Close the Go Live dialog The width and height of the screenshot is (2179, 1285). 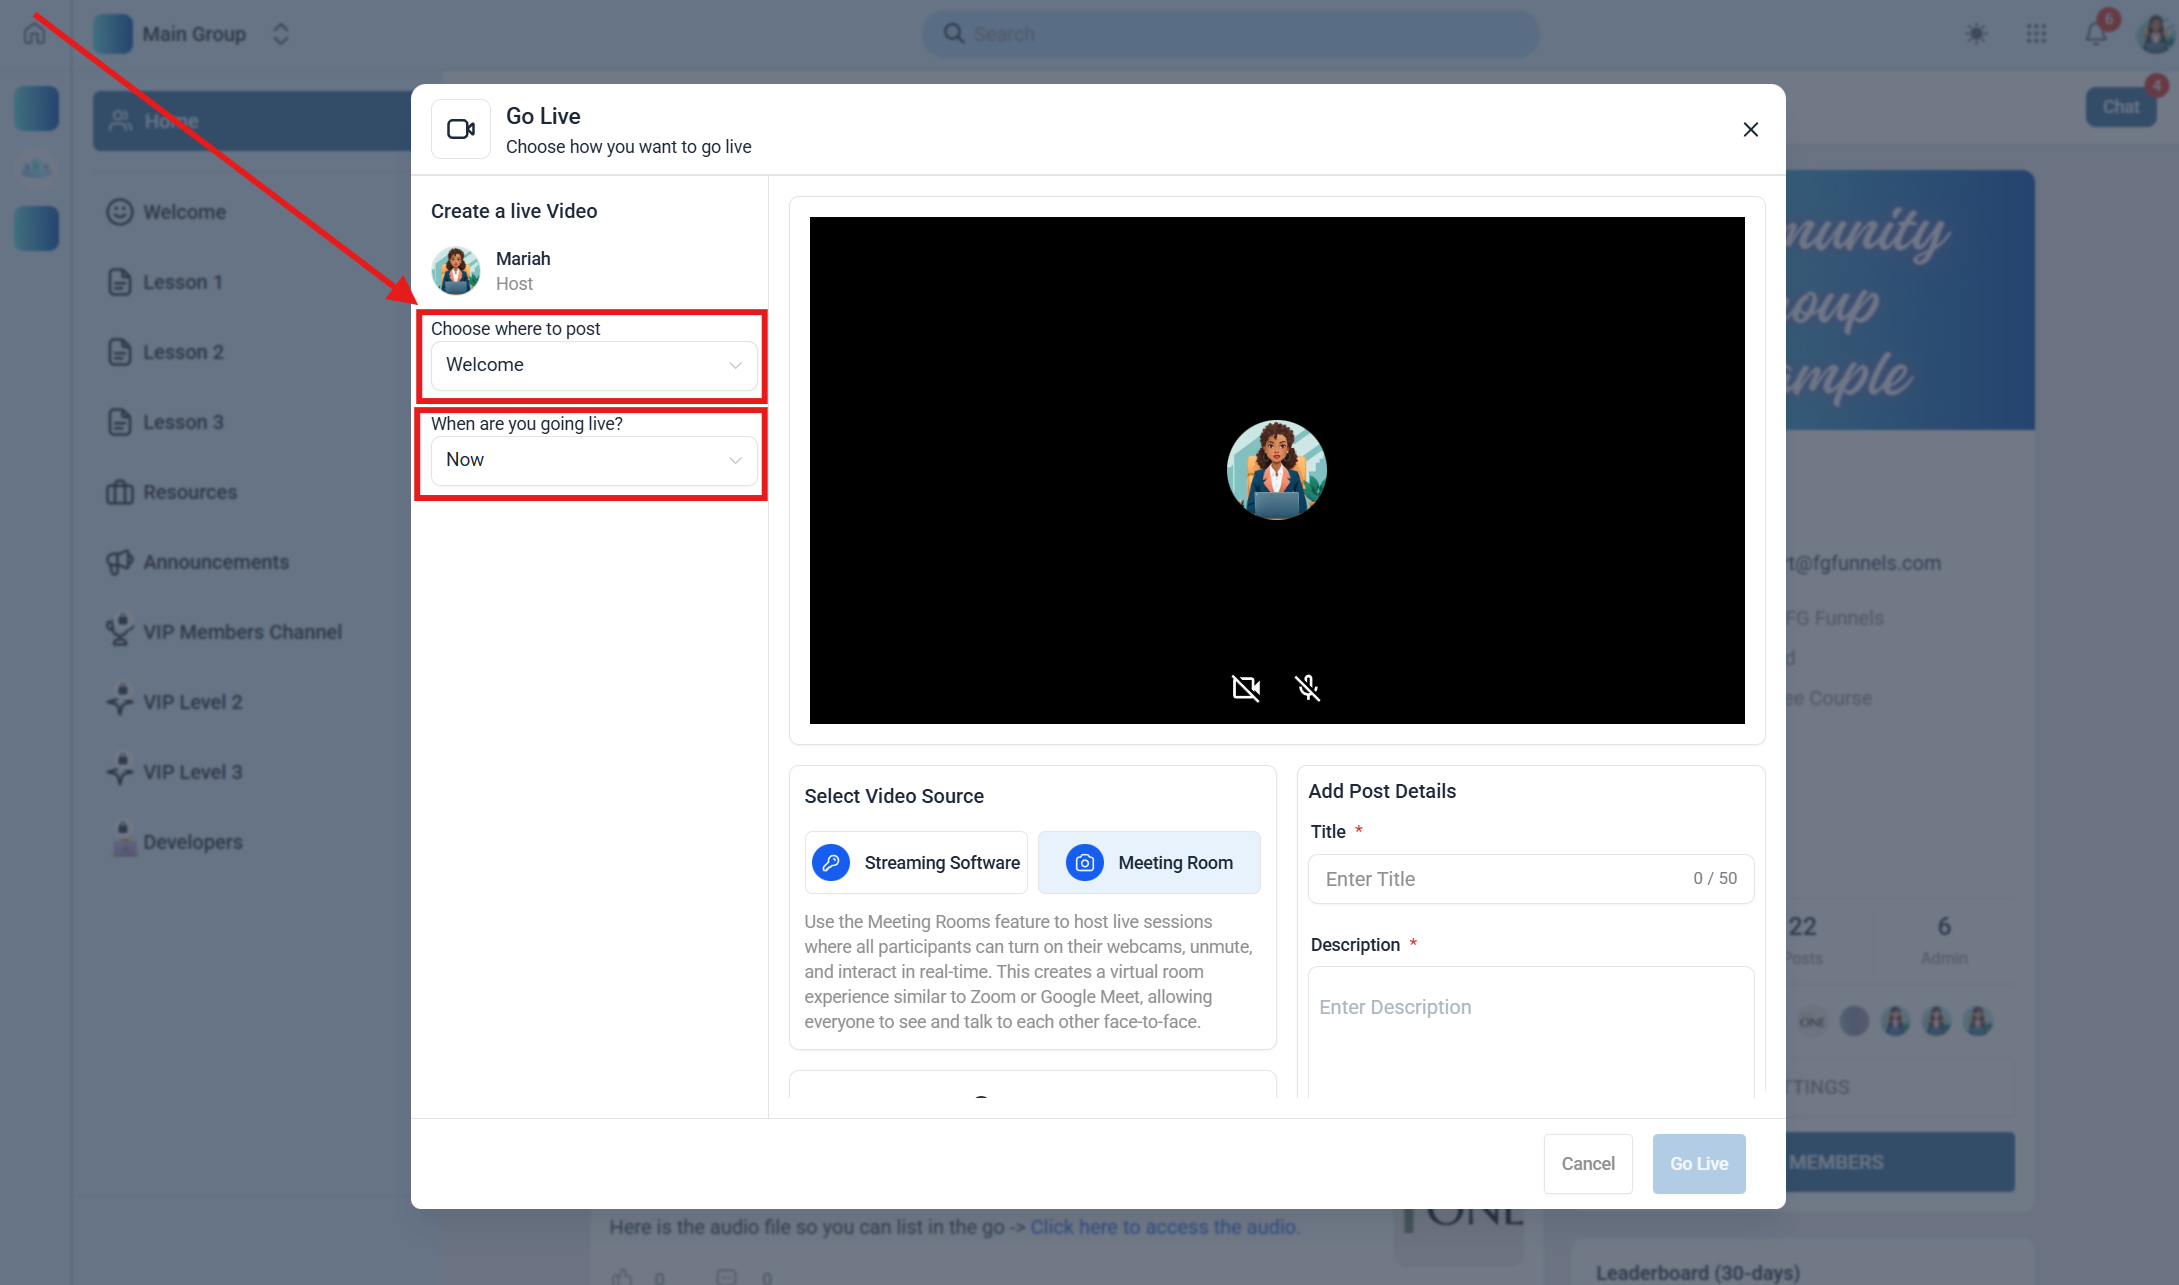(x=1750, y=130)
